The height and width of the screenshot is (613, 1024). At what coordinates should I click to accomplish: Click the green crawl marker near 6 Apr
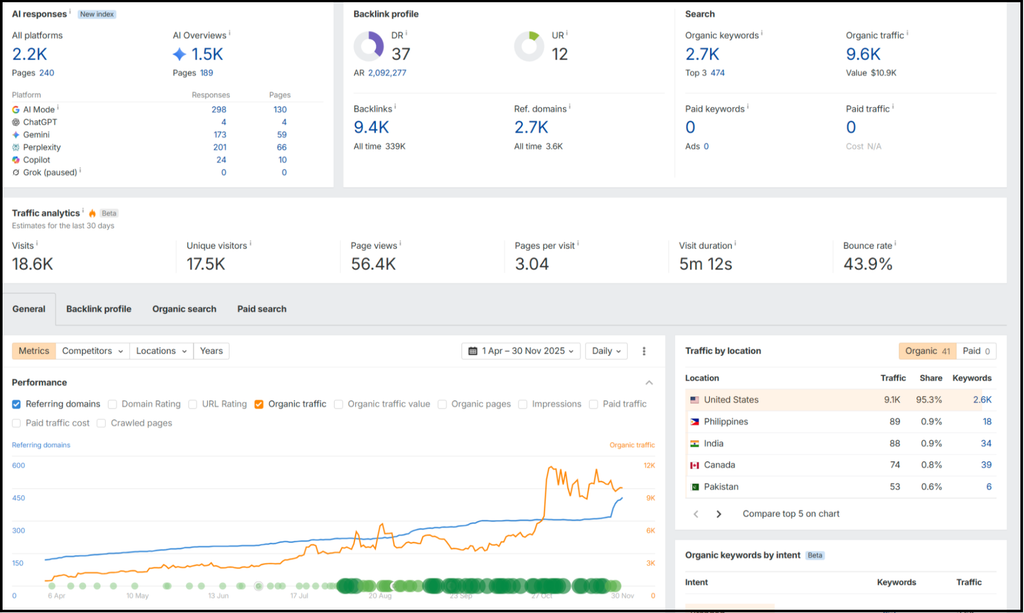[52, 586]
